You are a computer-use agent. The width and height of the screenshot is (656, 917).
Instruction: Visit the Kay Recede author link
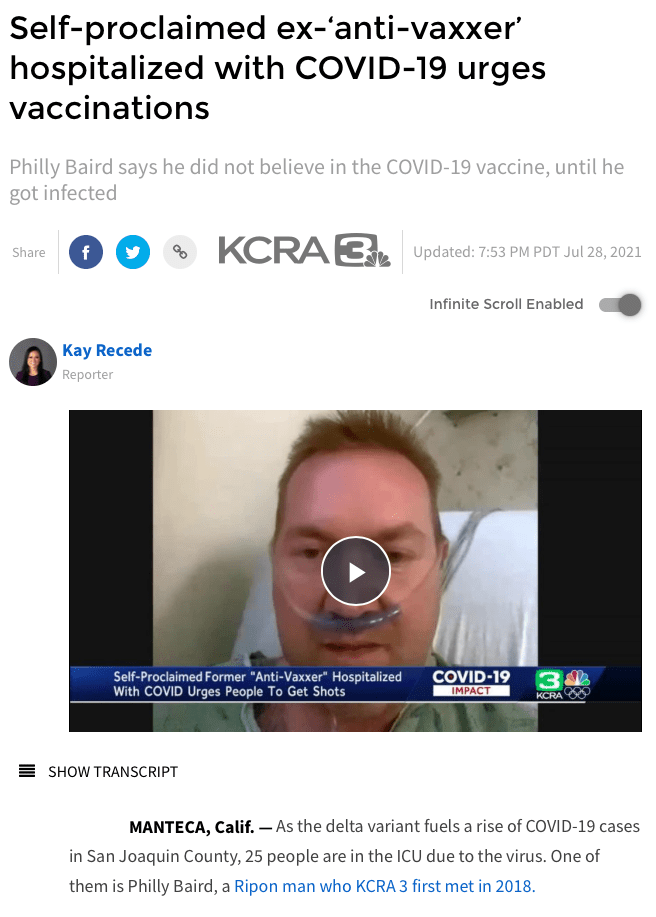tap(107, 350)
